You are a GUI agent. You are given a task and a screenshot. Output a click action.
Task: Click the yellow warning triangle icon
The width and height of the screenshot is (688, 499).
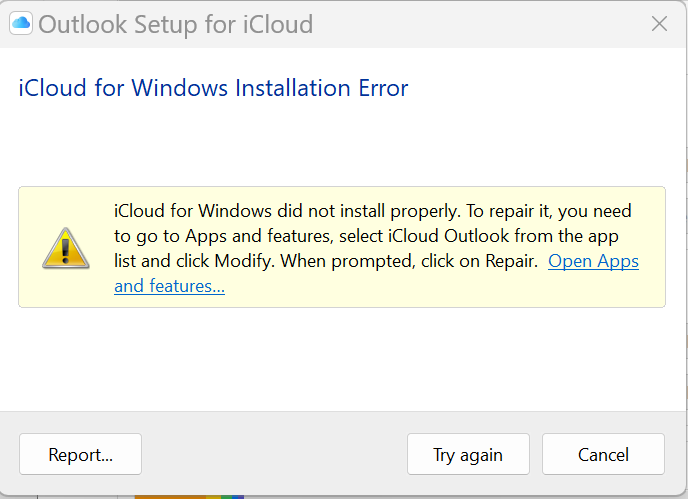(x=66, y=247)
